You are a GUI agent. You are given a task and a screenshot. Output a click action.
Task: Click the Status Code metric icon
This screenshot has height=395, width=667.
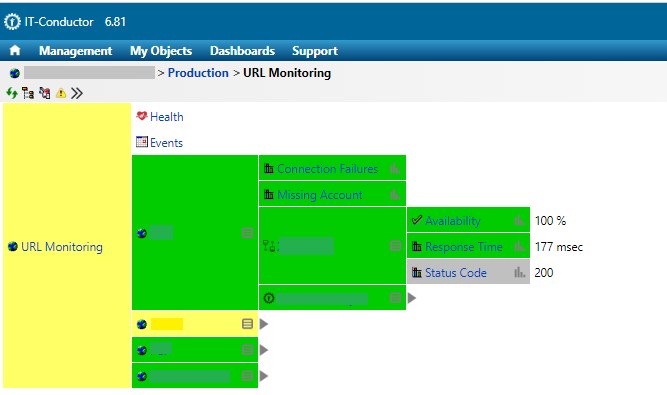point(417,272)
